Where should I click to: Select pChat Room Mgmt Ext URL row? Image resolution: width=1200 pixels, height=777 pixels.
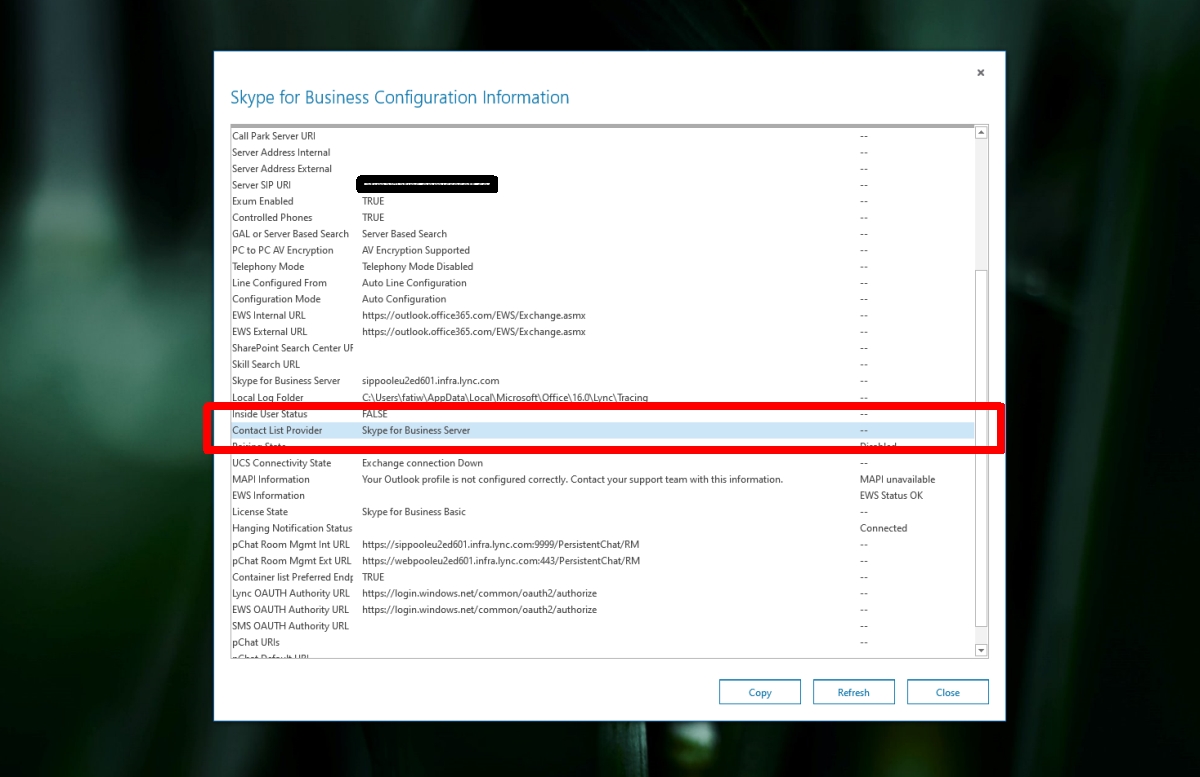point(603,561)
